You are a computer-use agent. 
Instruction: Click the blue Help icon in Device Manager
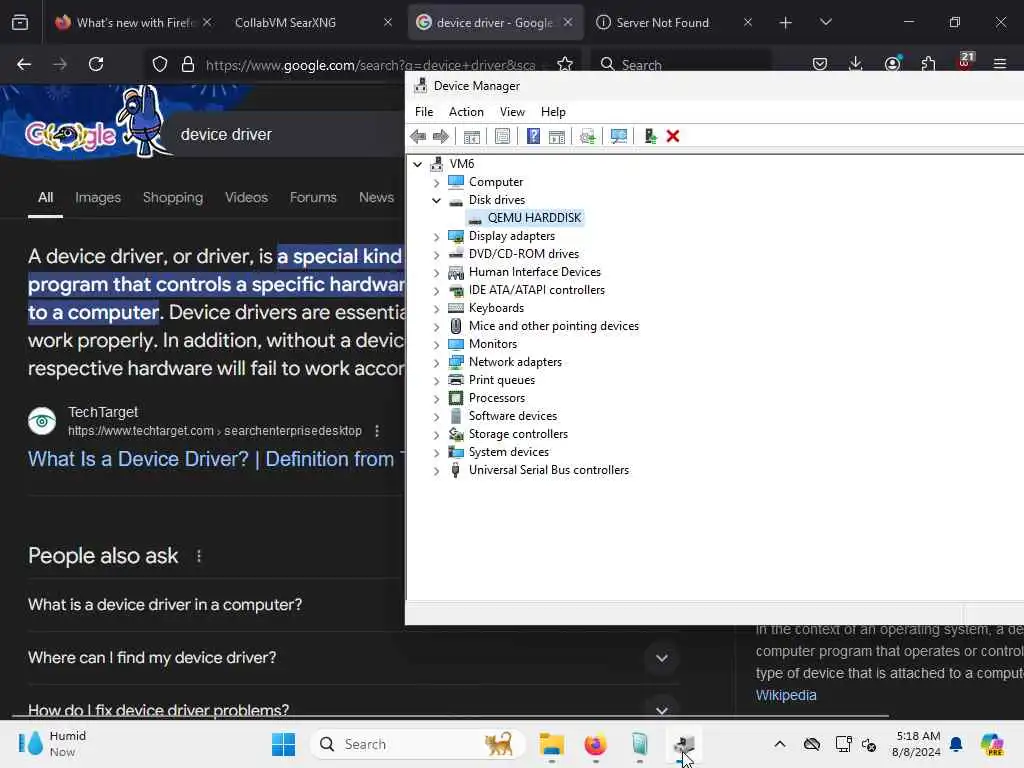(x=534, y=136)
